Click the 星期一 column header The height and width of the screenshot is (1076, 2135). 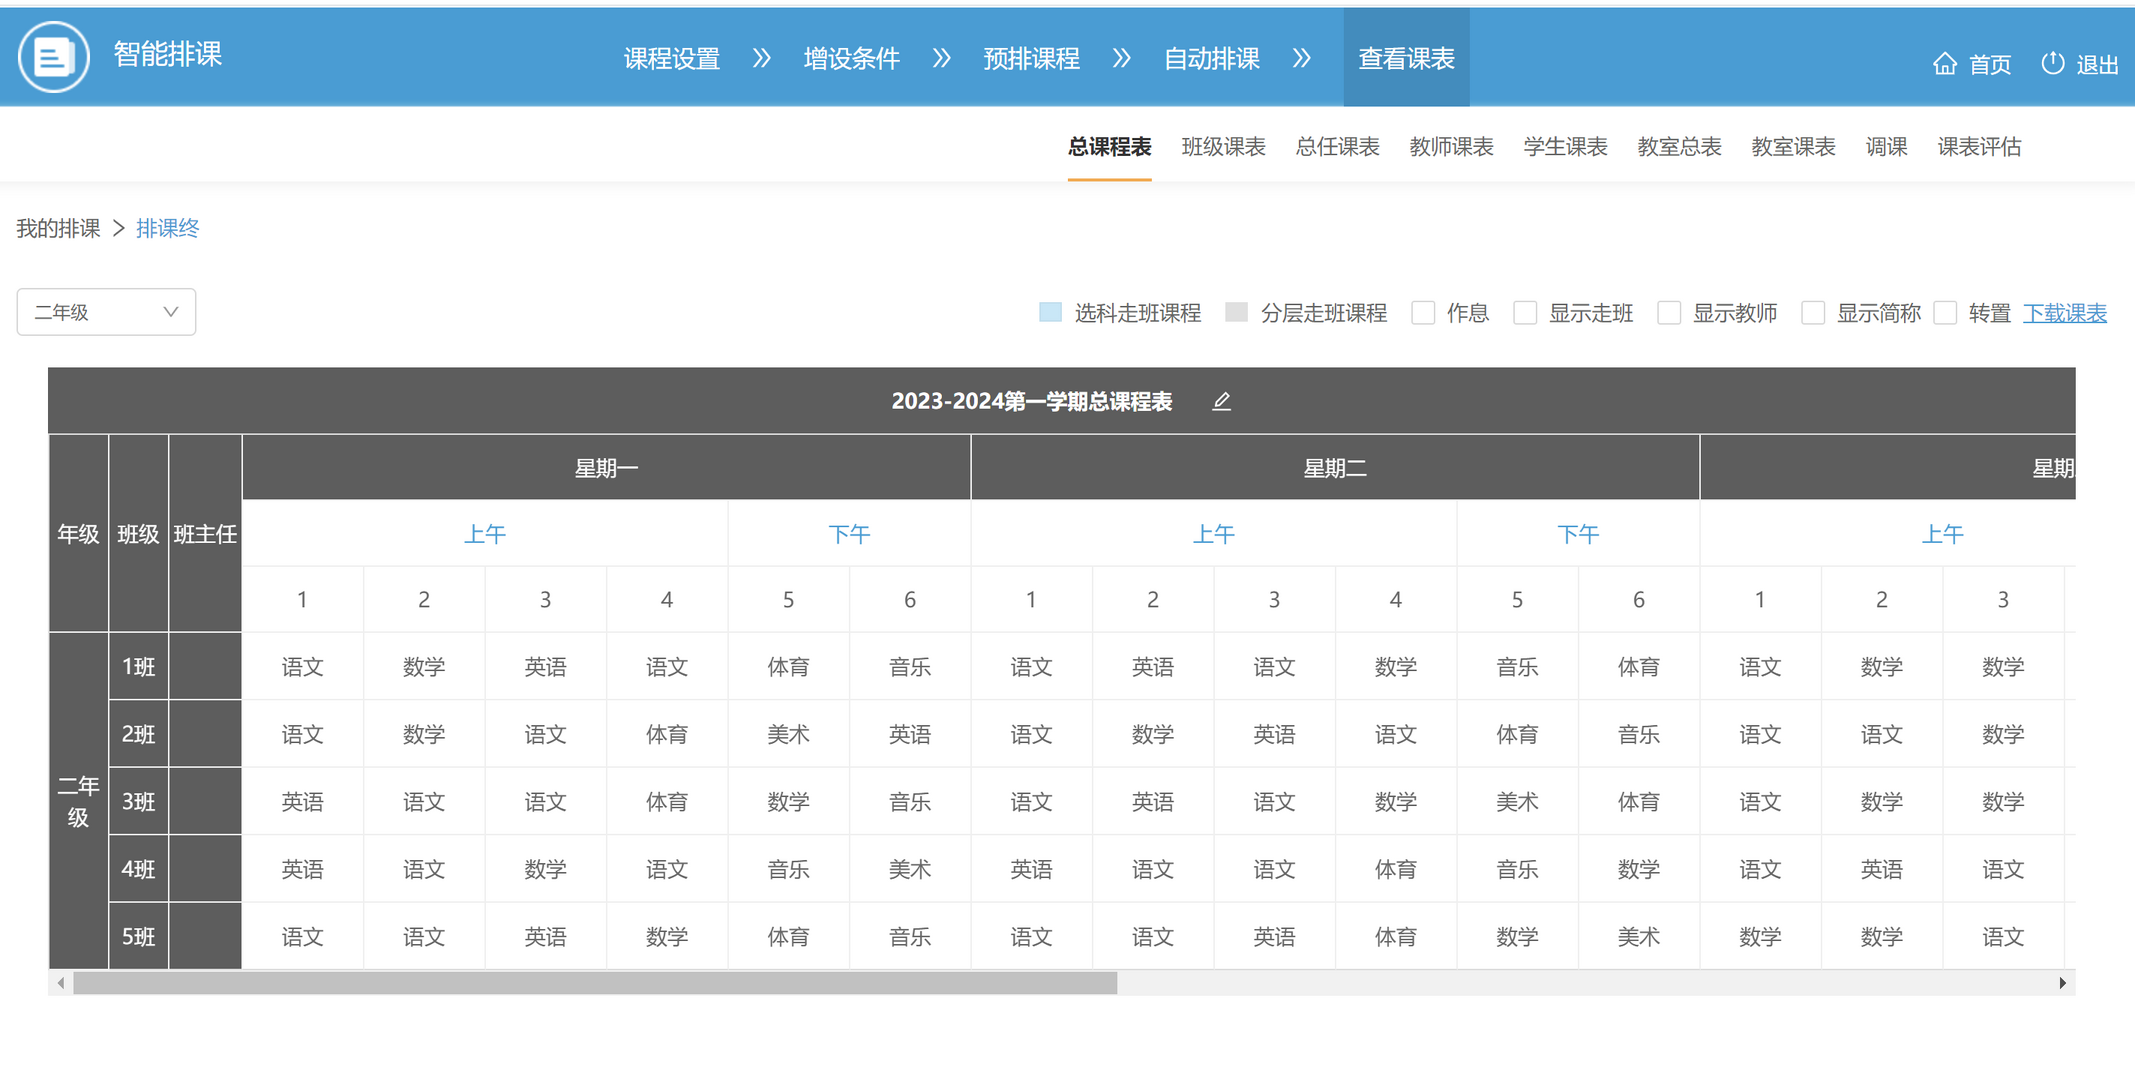tap(606, 468)
